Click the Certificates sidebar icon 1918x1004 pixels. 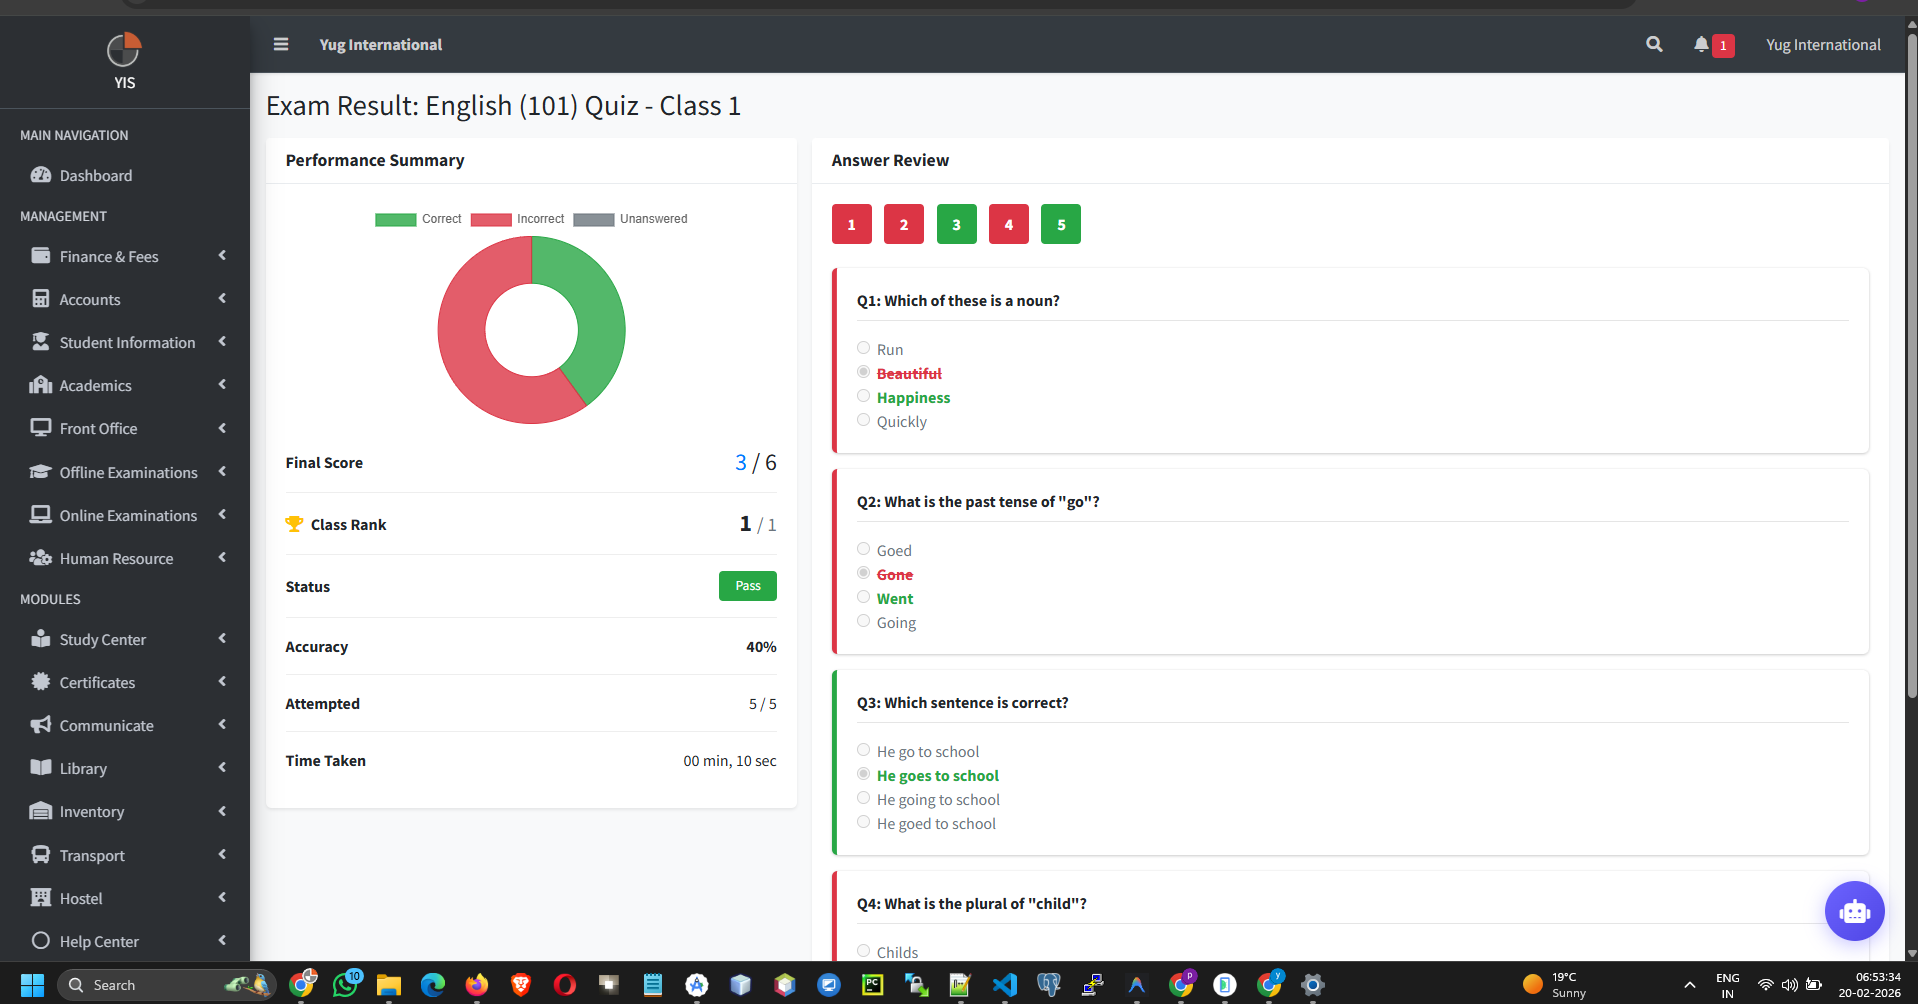(40, 681)
